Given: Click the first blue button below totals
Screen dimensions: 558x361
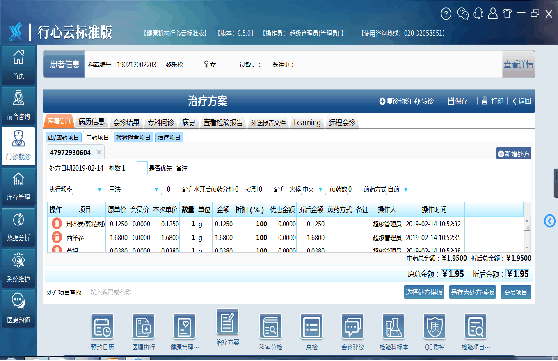Looking at the screenshot, I should 424,292.
